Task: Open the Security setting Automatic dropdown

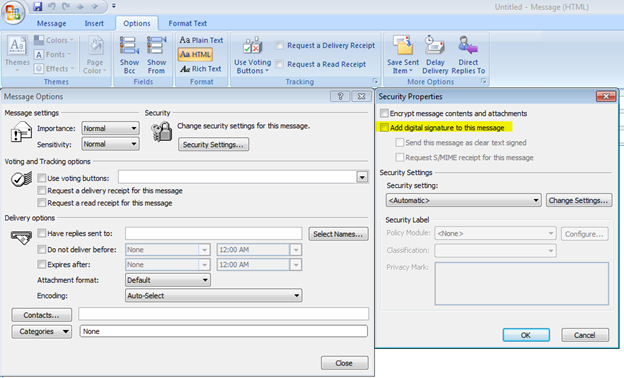Action: click(x=463, y=200)
